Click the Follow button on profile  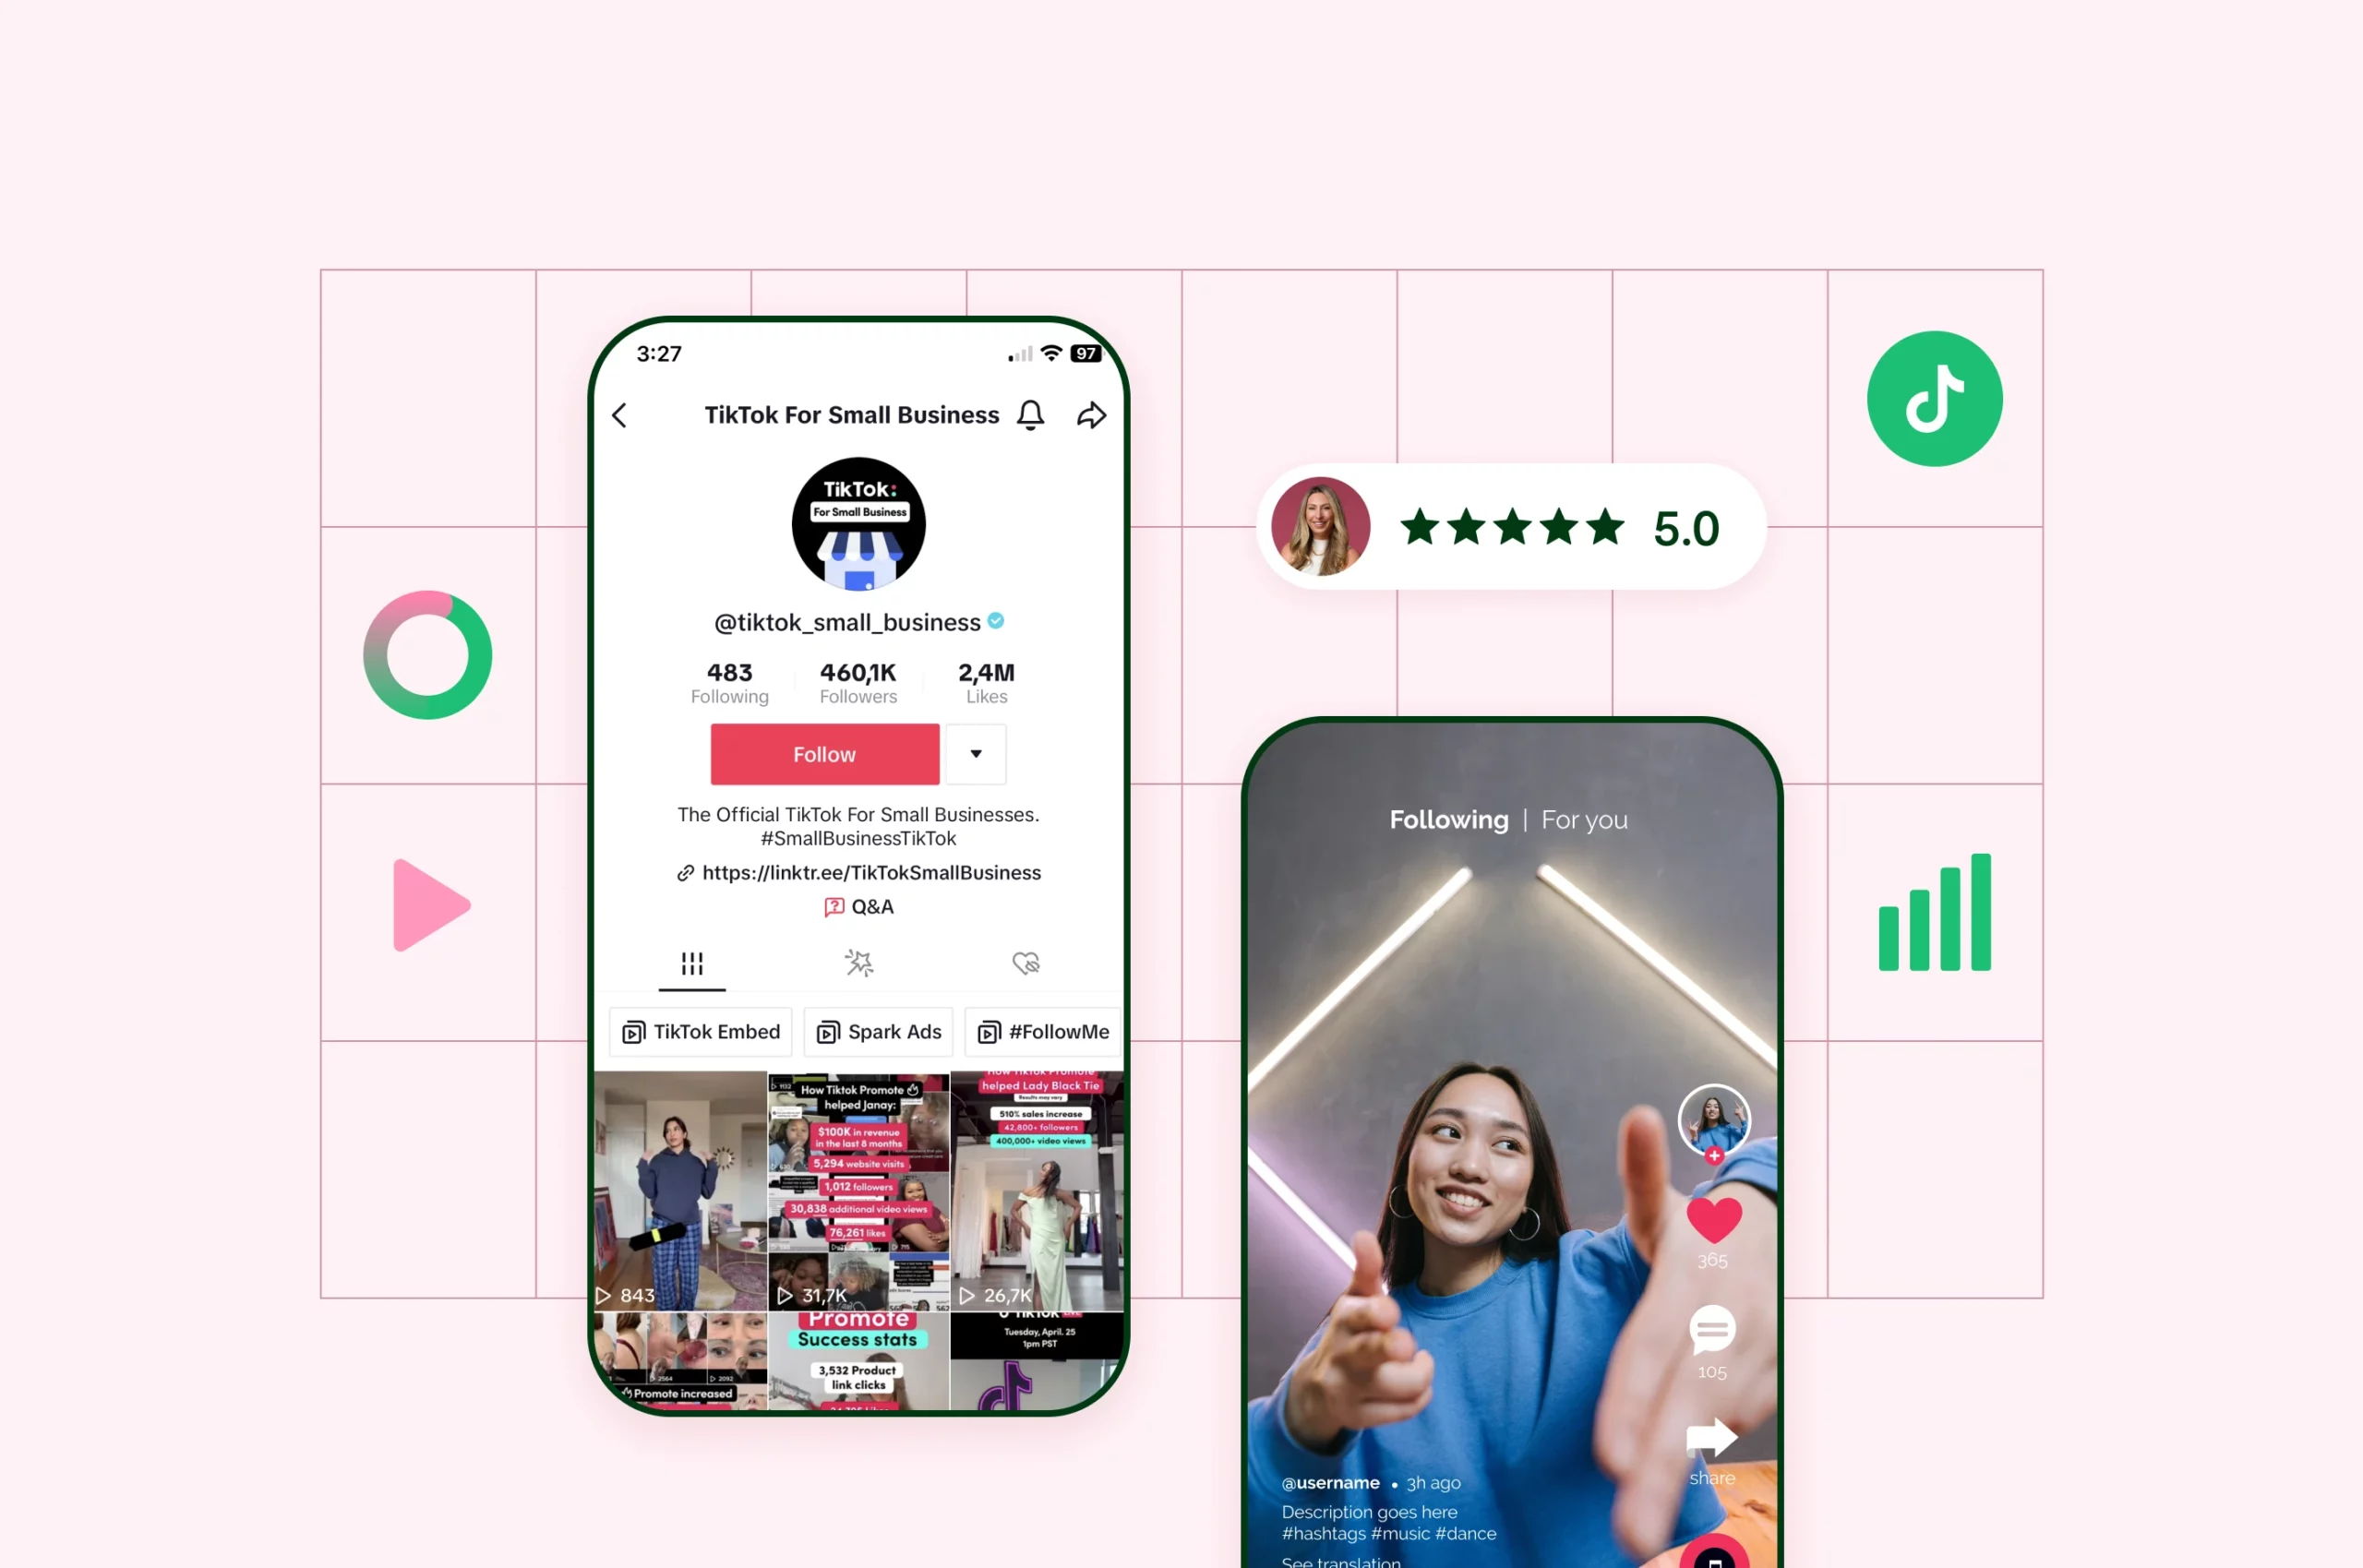pyautogui.click(x=822, y=754)
